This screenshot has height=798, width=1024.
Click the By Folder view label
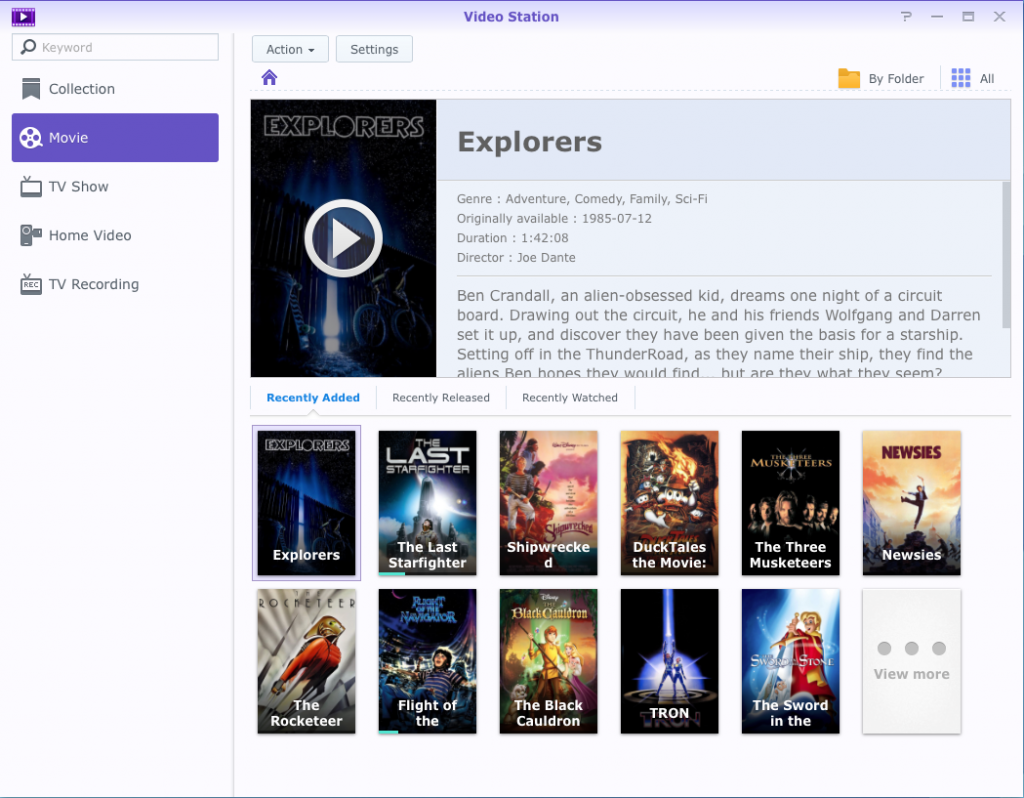coord(896,79)
